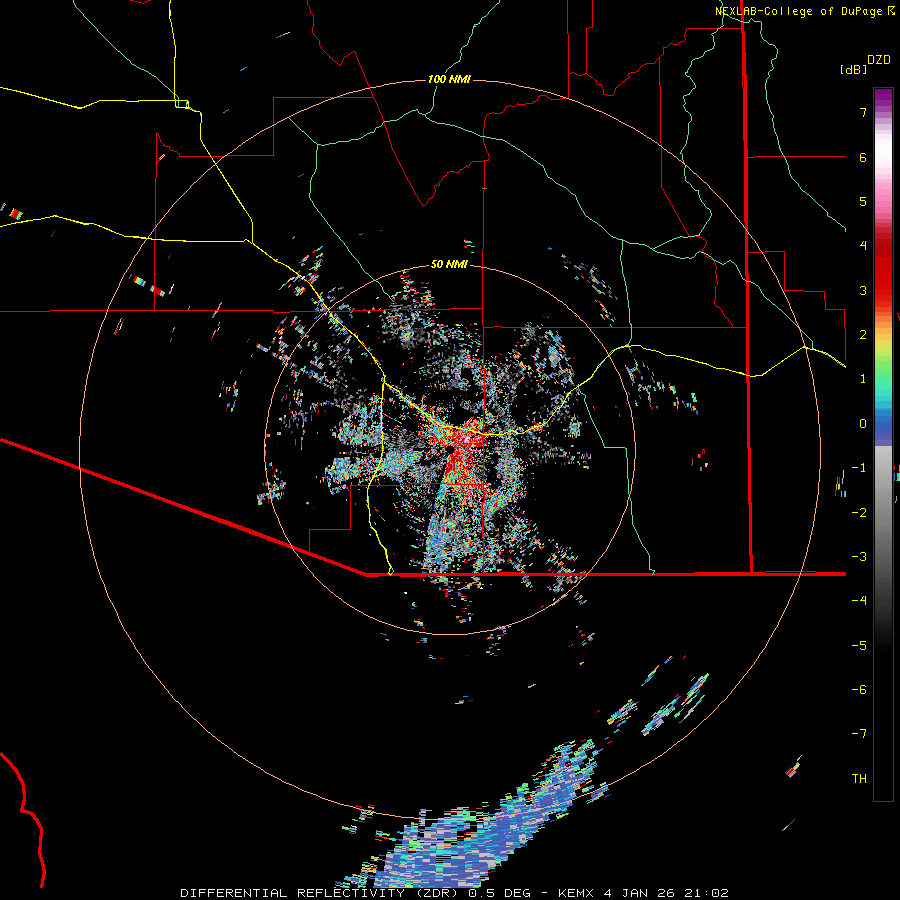The height and width of the screenshot is (900, 900).
Task: Click the 21:02 time stamp in the caption
Action: tap(705, 893)
